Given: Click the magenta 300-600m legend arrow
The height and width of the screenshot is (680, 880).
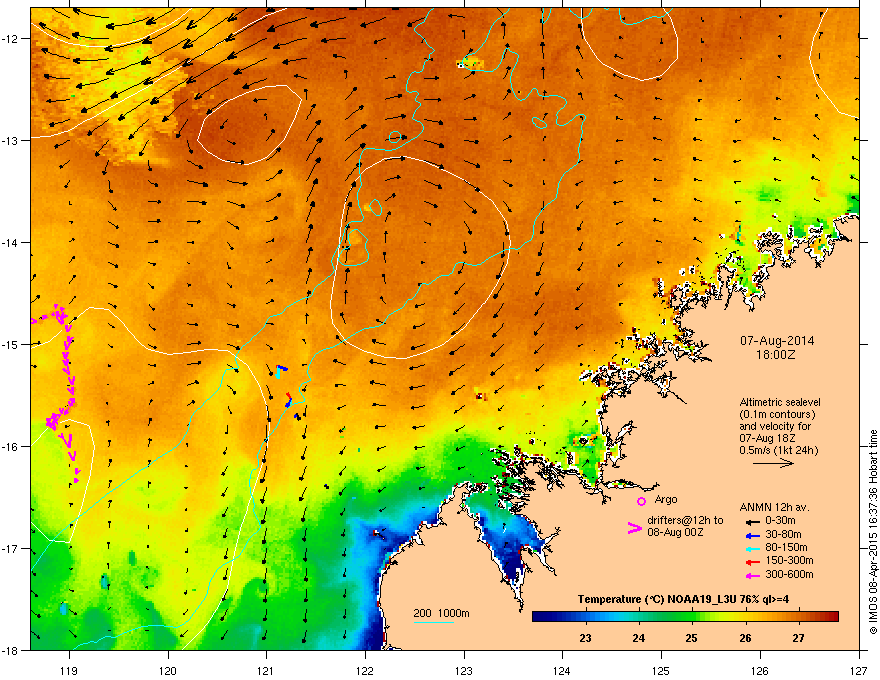Looking at the screenshot, I should [x=751, y=575].
